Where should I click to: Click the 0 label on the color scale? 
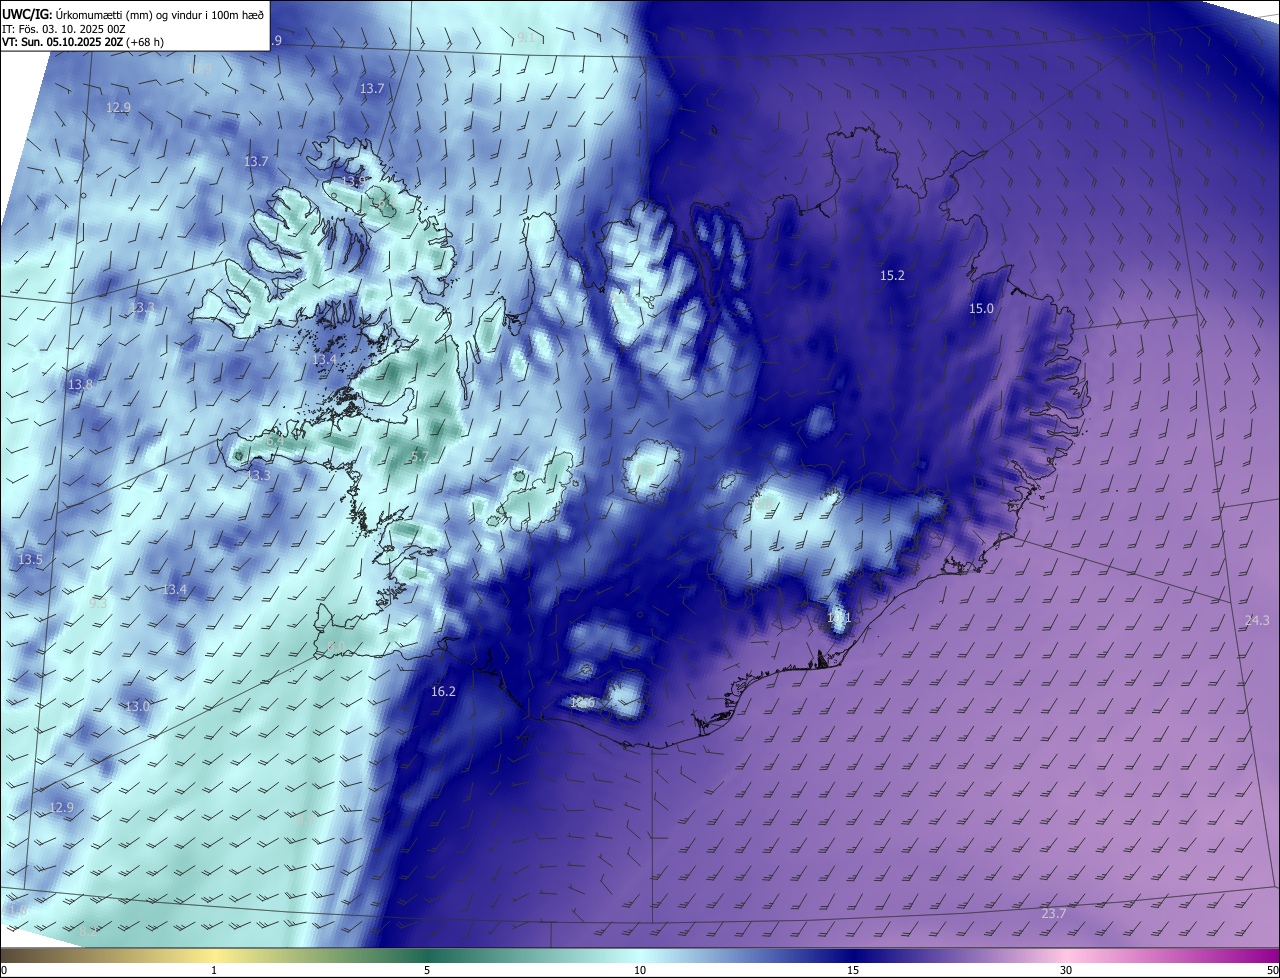coord(4,970)
